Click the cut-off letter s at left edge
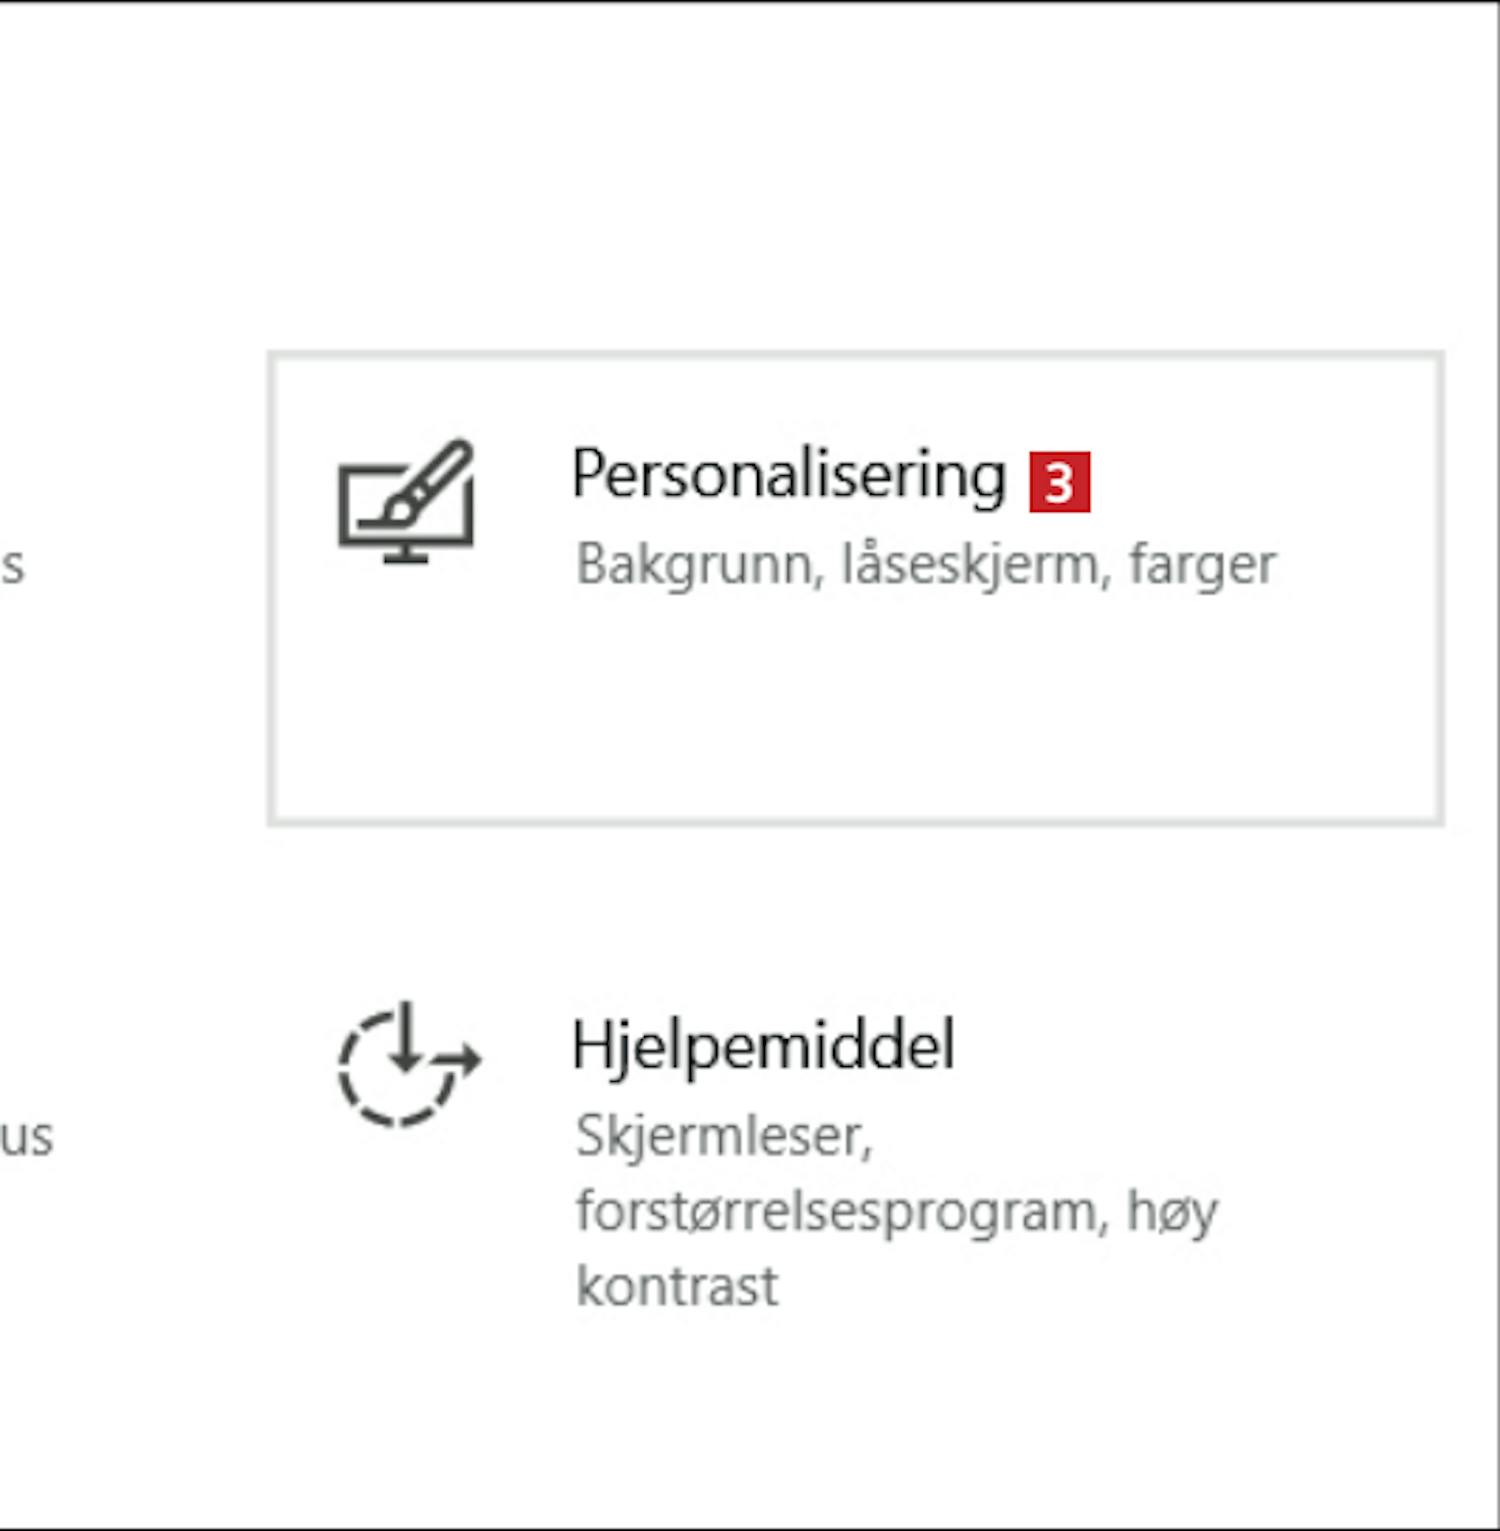 tap(12, 567)
